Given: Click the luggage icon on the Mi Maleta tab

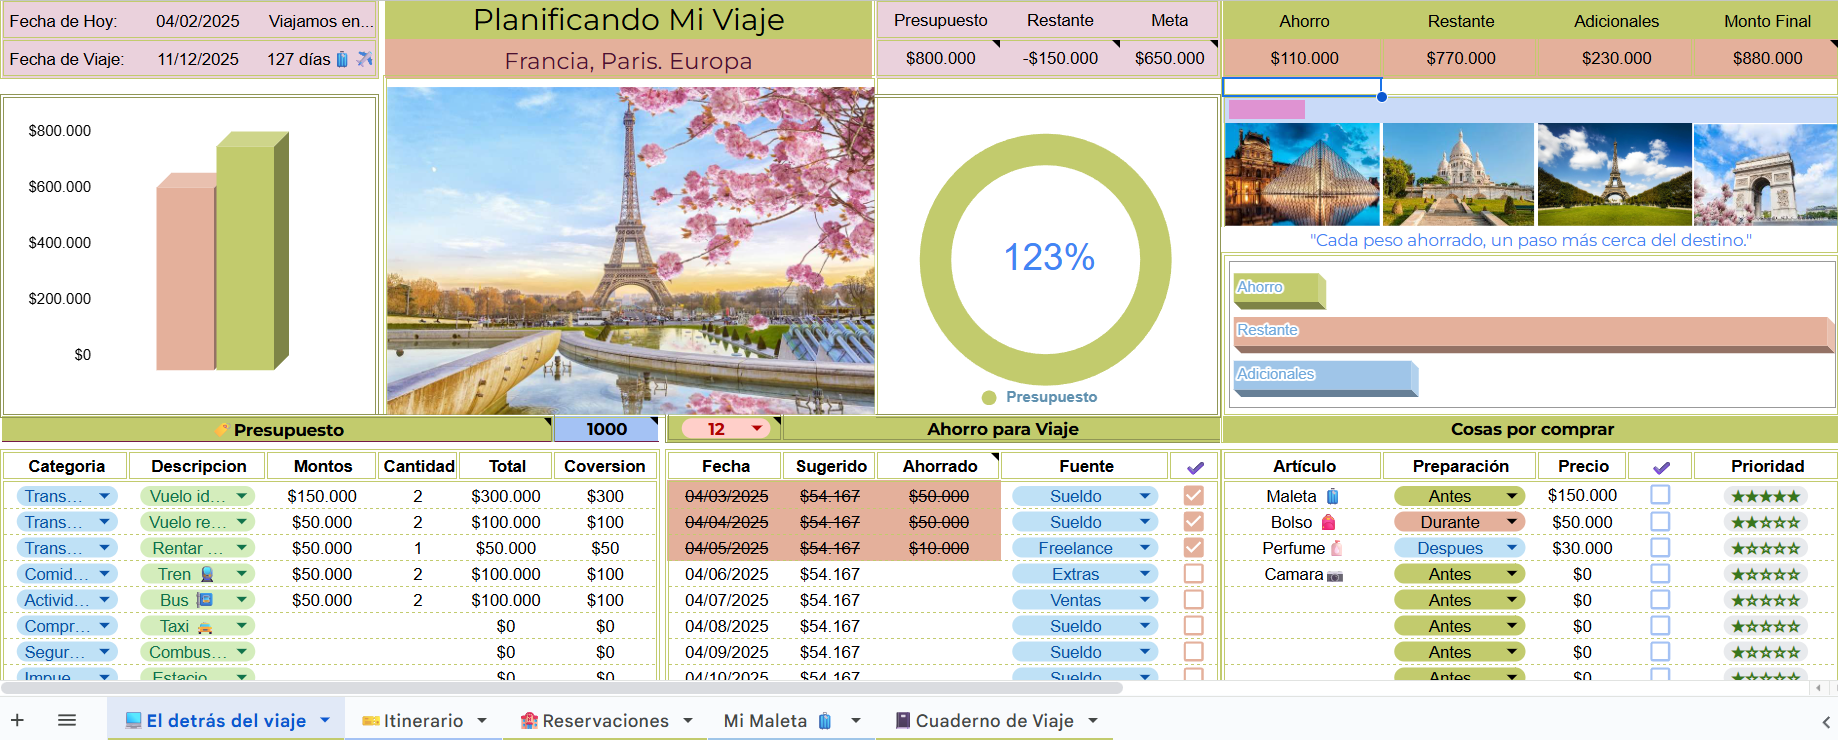Looking at the screenshot, I should point(825,720).
